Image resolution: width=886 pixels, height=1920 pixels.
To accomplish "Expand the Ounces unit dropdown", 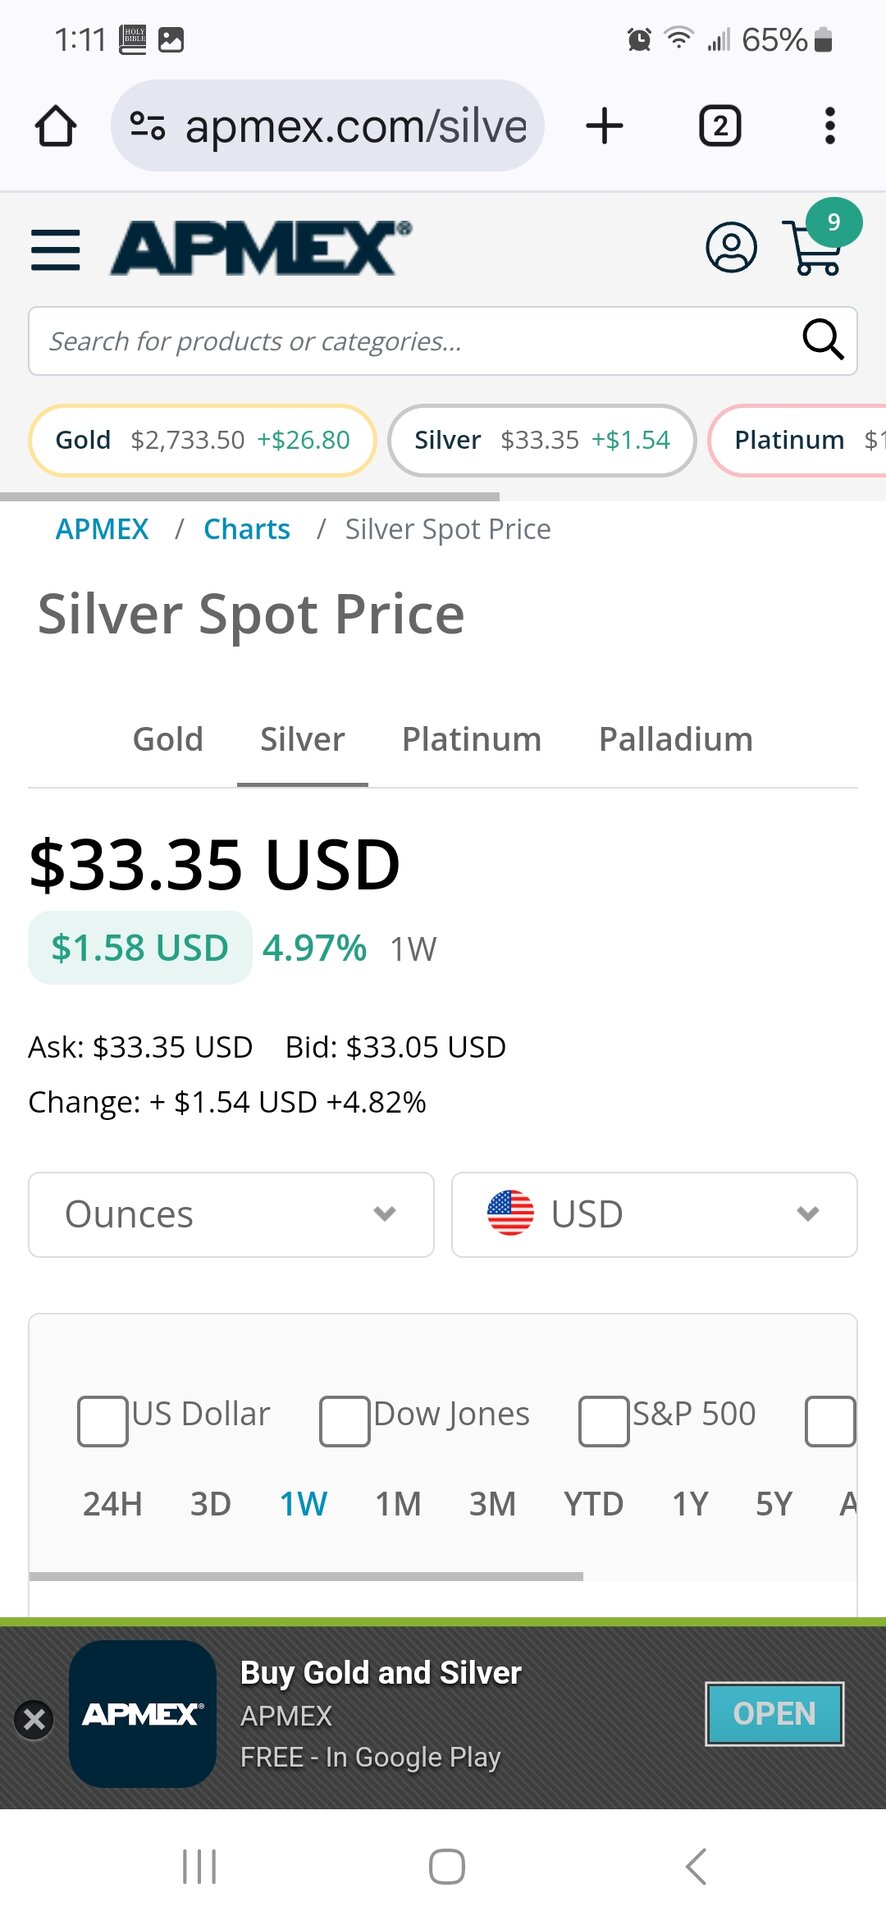I will (x=231, y=1214).
